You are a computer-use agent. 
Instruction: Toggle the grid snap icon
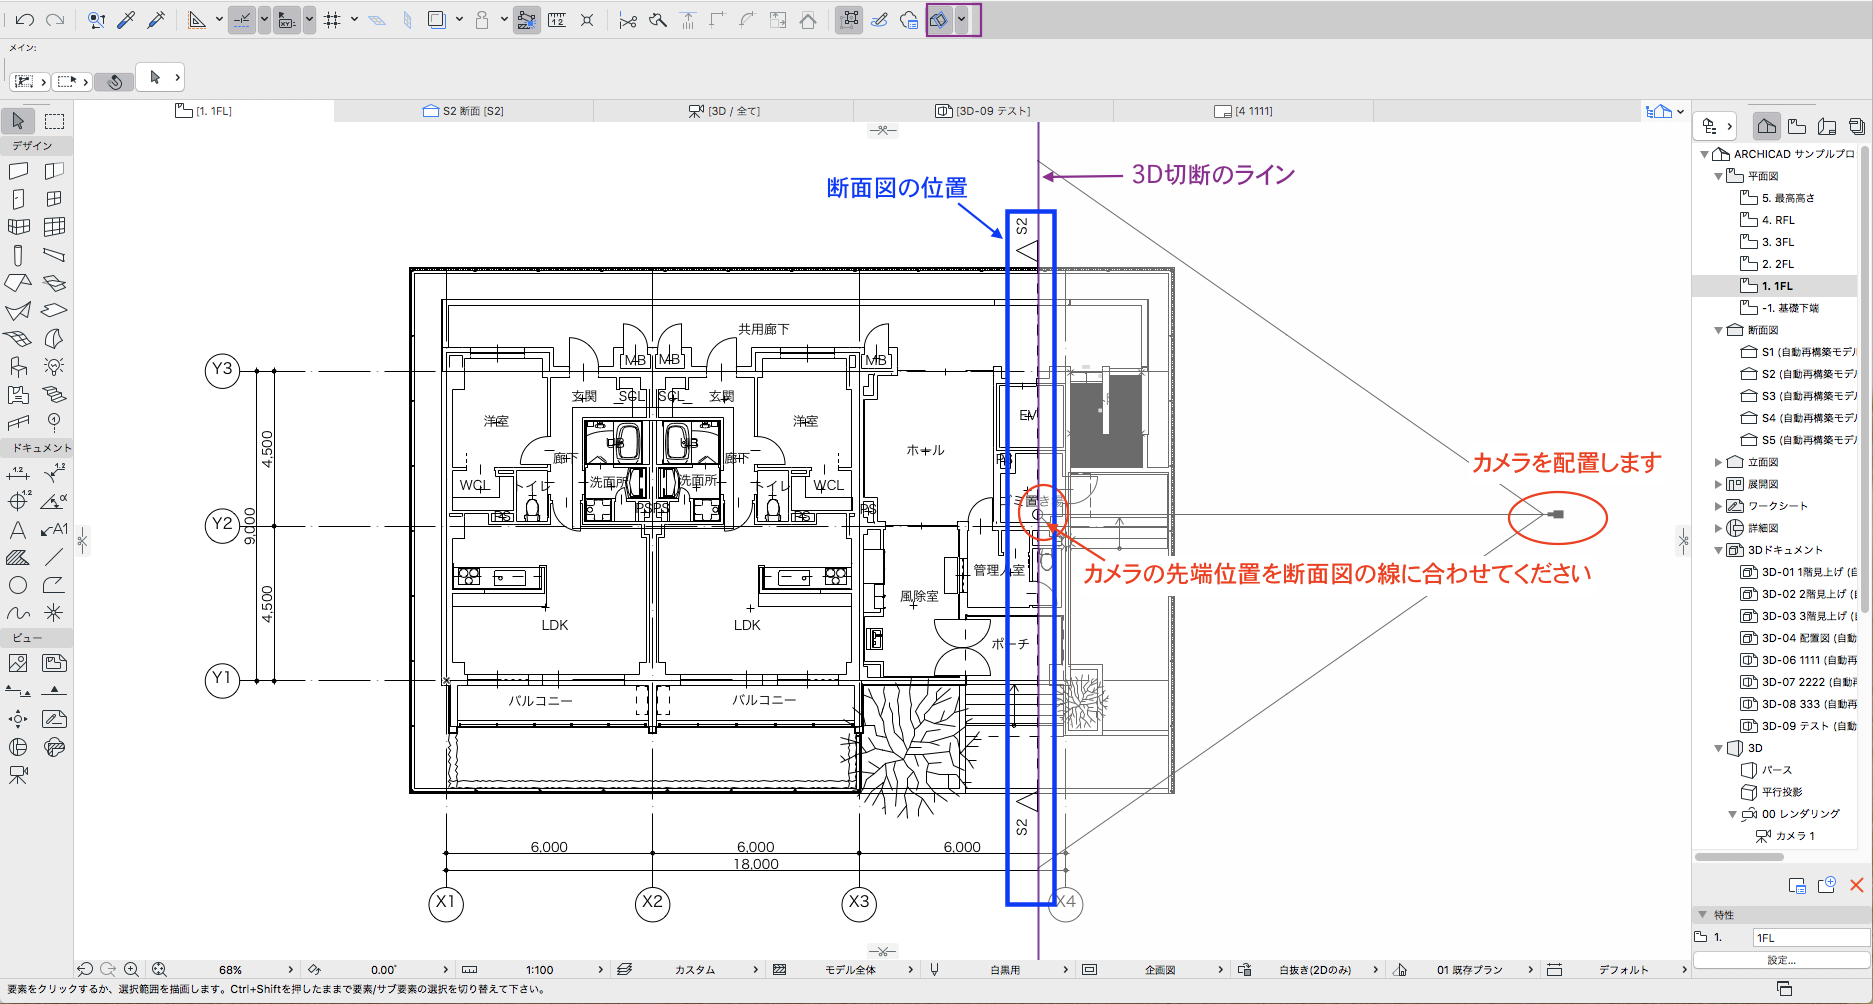[332, 20]
